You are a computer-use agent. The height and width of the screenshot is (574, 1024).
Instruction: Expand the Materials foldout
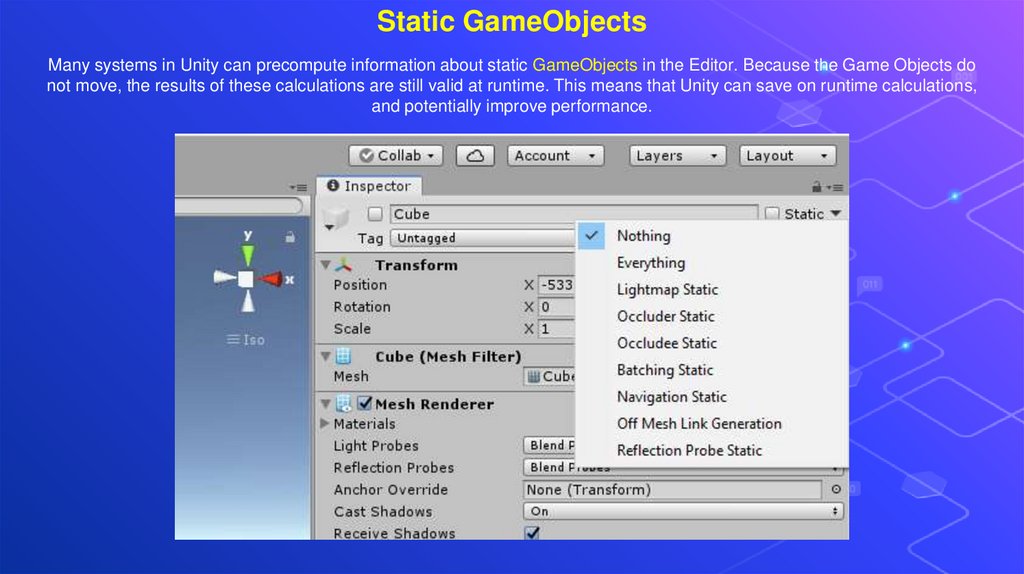[x=325, y=423]
